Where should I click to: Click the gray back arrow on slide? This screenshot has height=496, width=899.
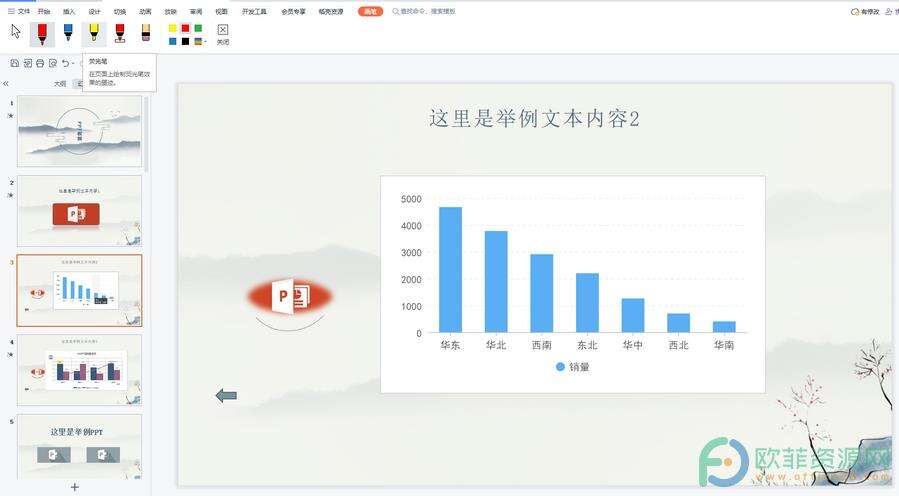[x=226, y=395]
